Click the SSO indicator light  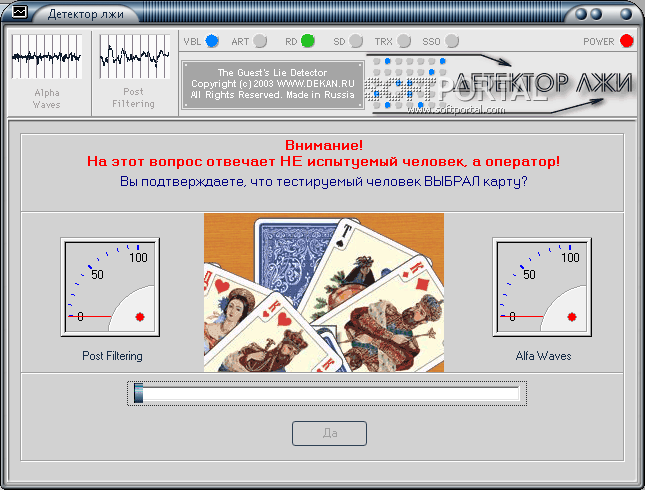[x=452, y=41]
